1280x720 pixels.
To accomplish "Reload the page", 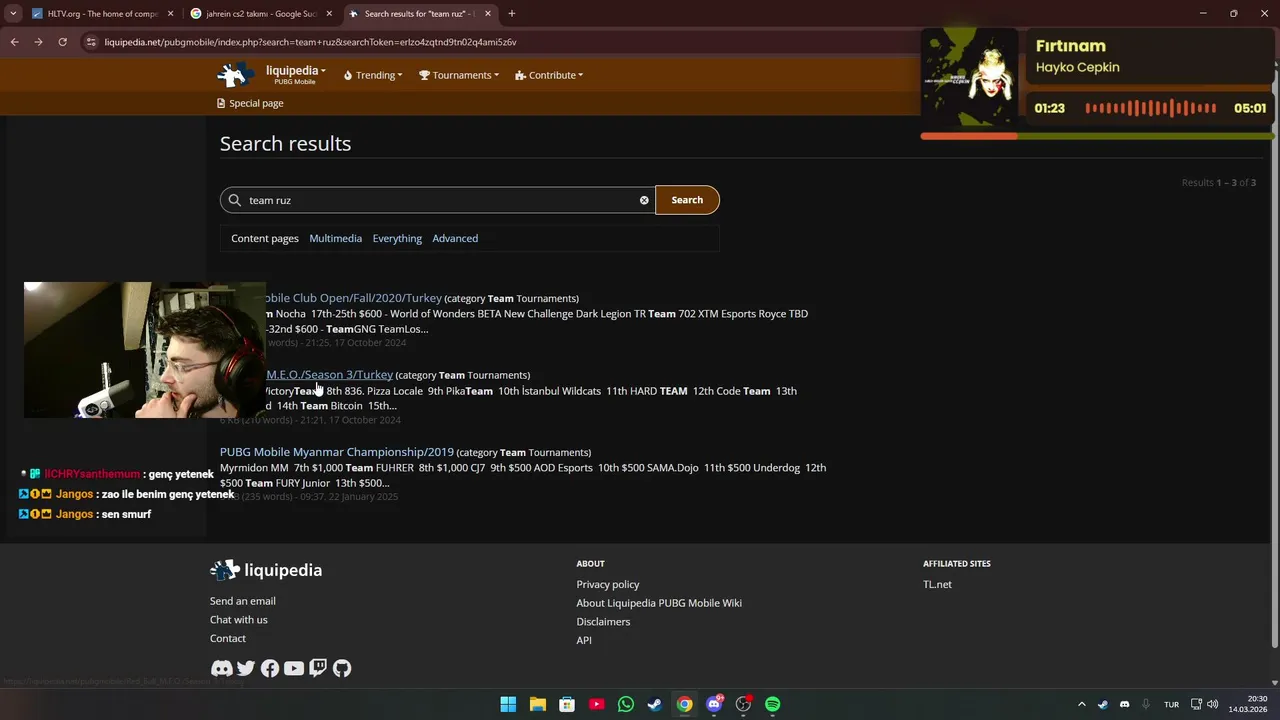I will coord(62,42).
